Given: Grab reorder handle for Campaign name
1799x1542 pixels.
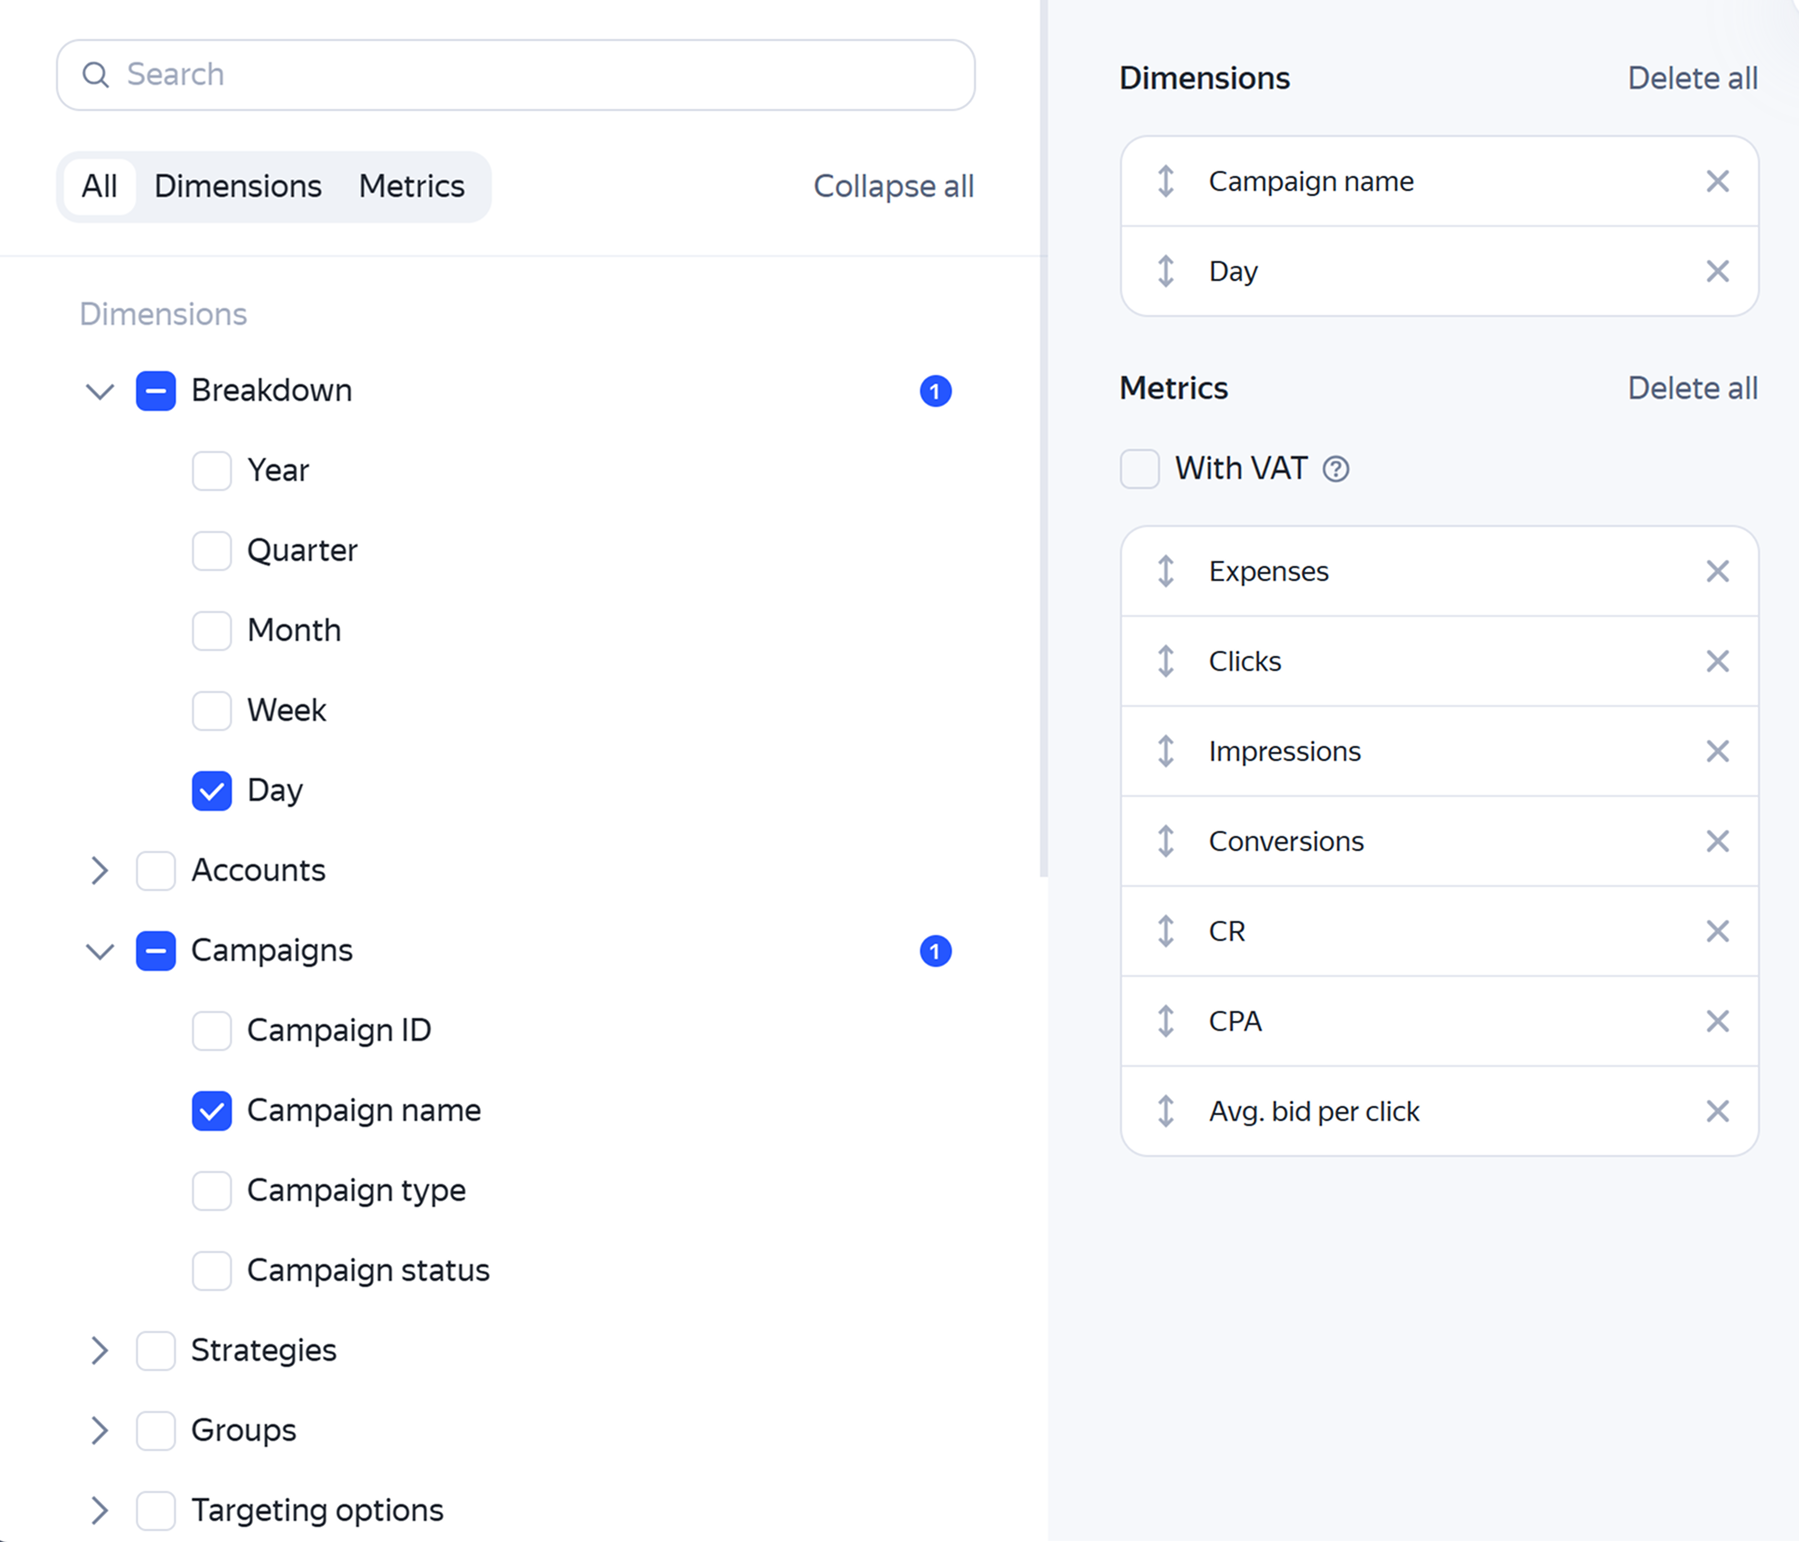Looking at the screenshot, I should [1166, 181].
